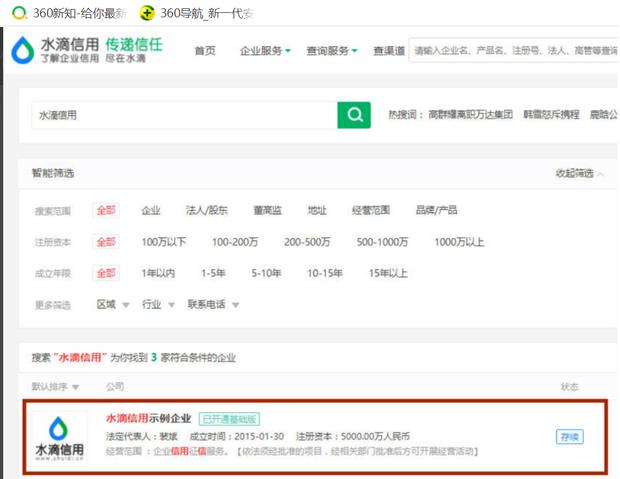This screenshot has width=620, height=479.
Task: Click legal representative name 裴斌
Action: (168, 437)
